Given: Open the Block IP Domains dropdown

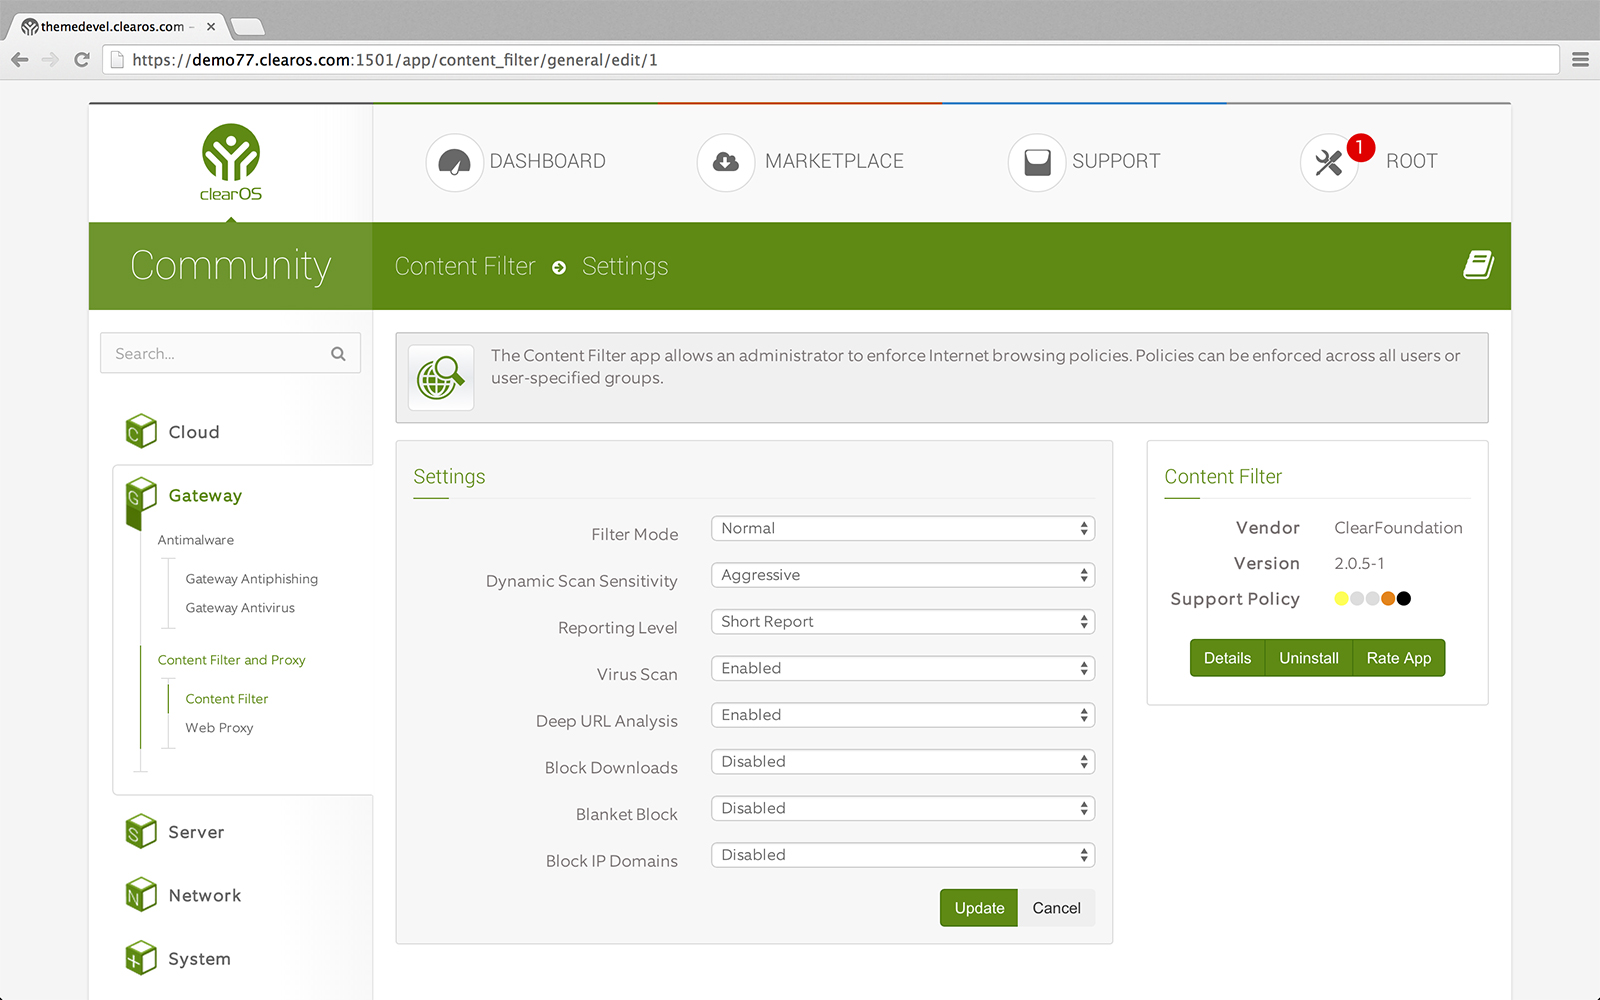Looking at the screenshot, I should coord(903,855).
